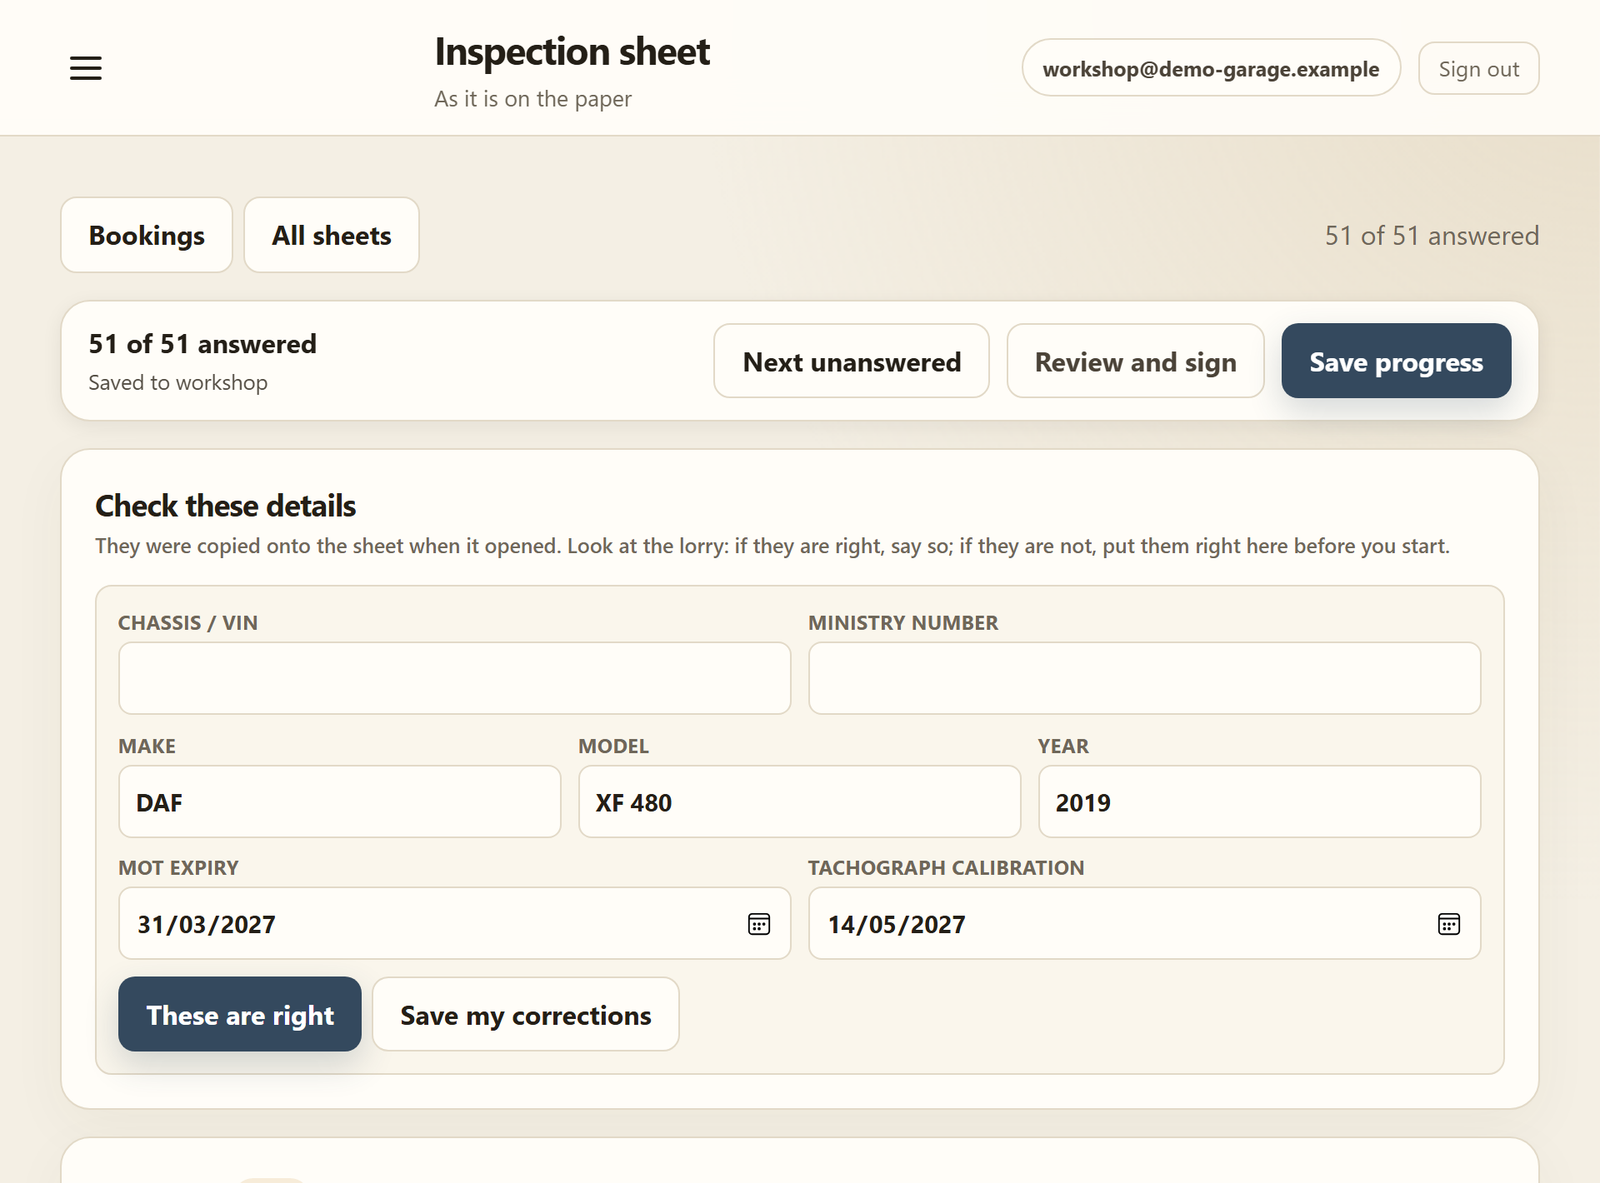This screenshot has width=1600, height=1183.
Task: Edit MOT expiry date 31/03/2027
Action: tap(455, 924)
